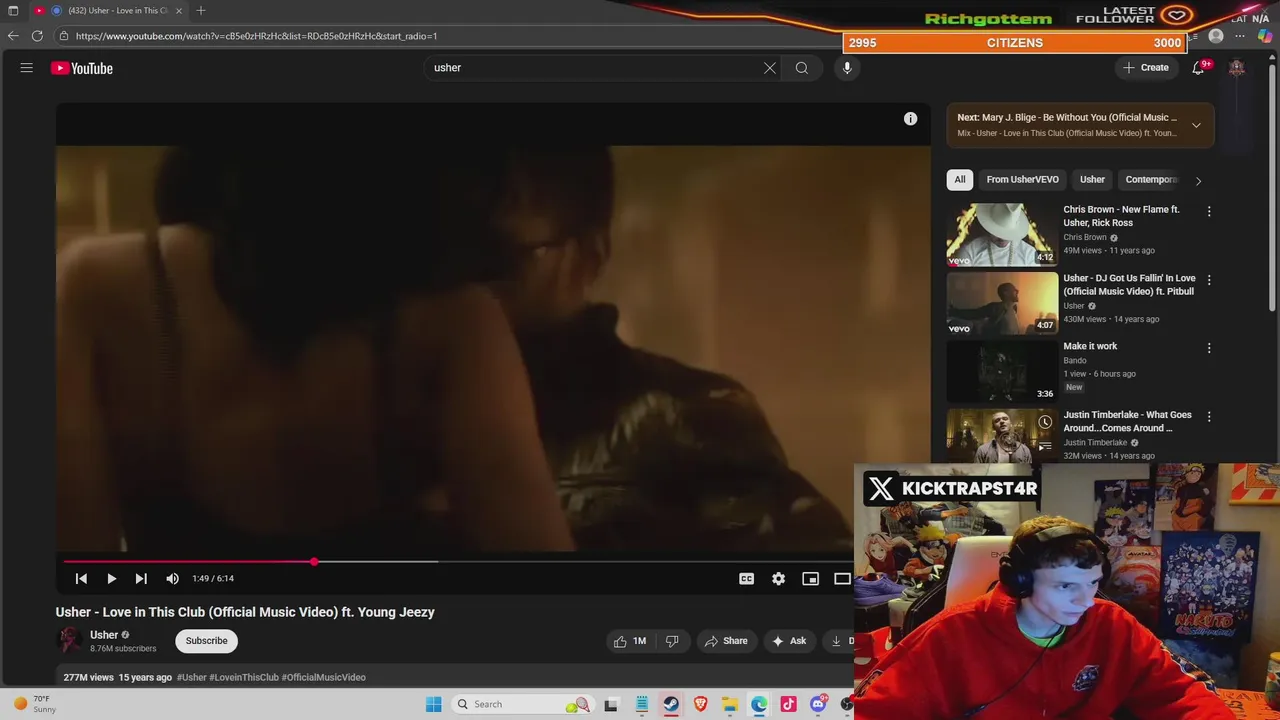This screenshot has width=1280, height=720.
Task: Add Justin Timberlake video to Watch Later
Action: (x=1045, y=422)
